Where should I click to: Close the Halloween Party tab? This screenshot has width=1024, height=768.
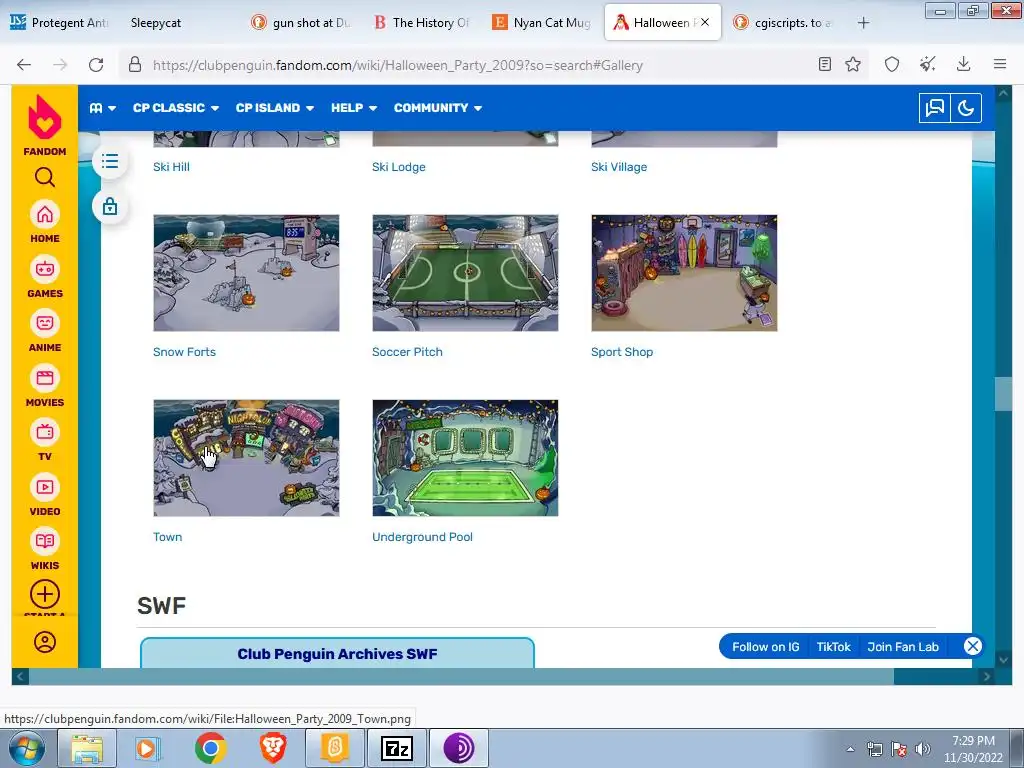(x=705, y=22)
